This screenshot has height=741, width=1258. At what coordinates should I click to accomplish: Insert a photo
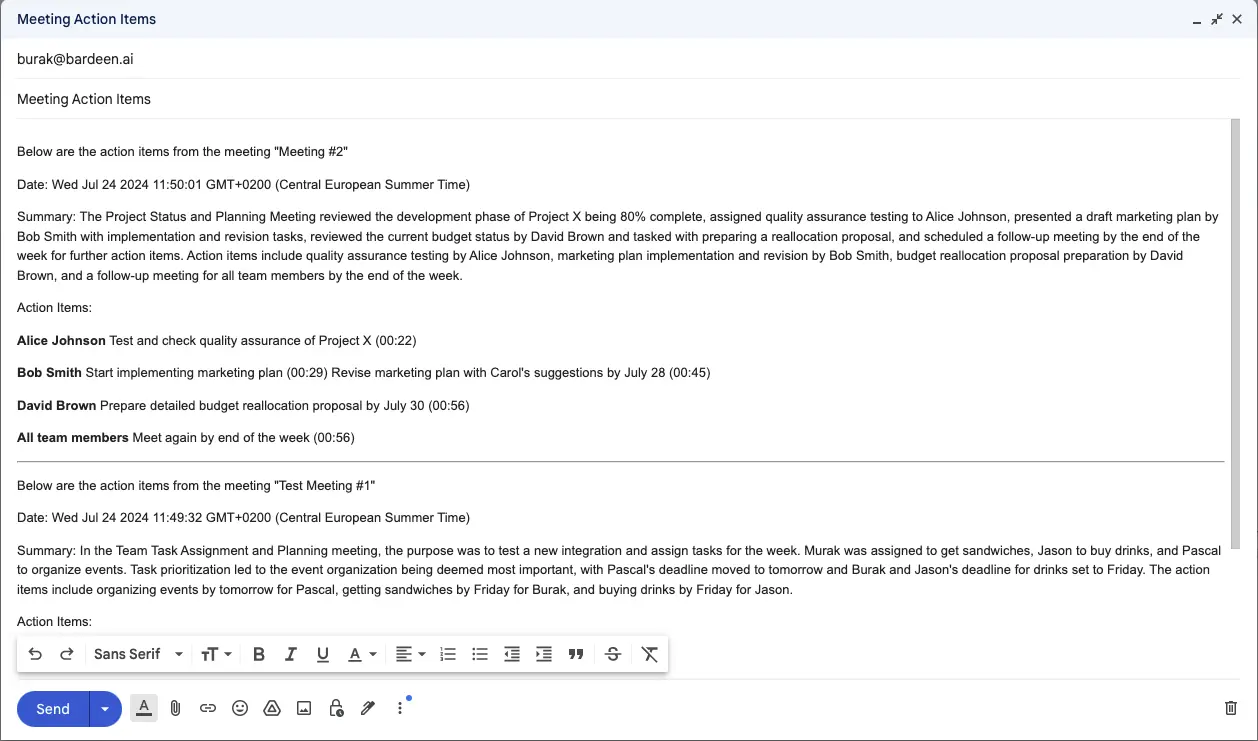tap(304, 708)
